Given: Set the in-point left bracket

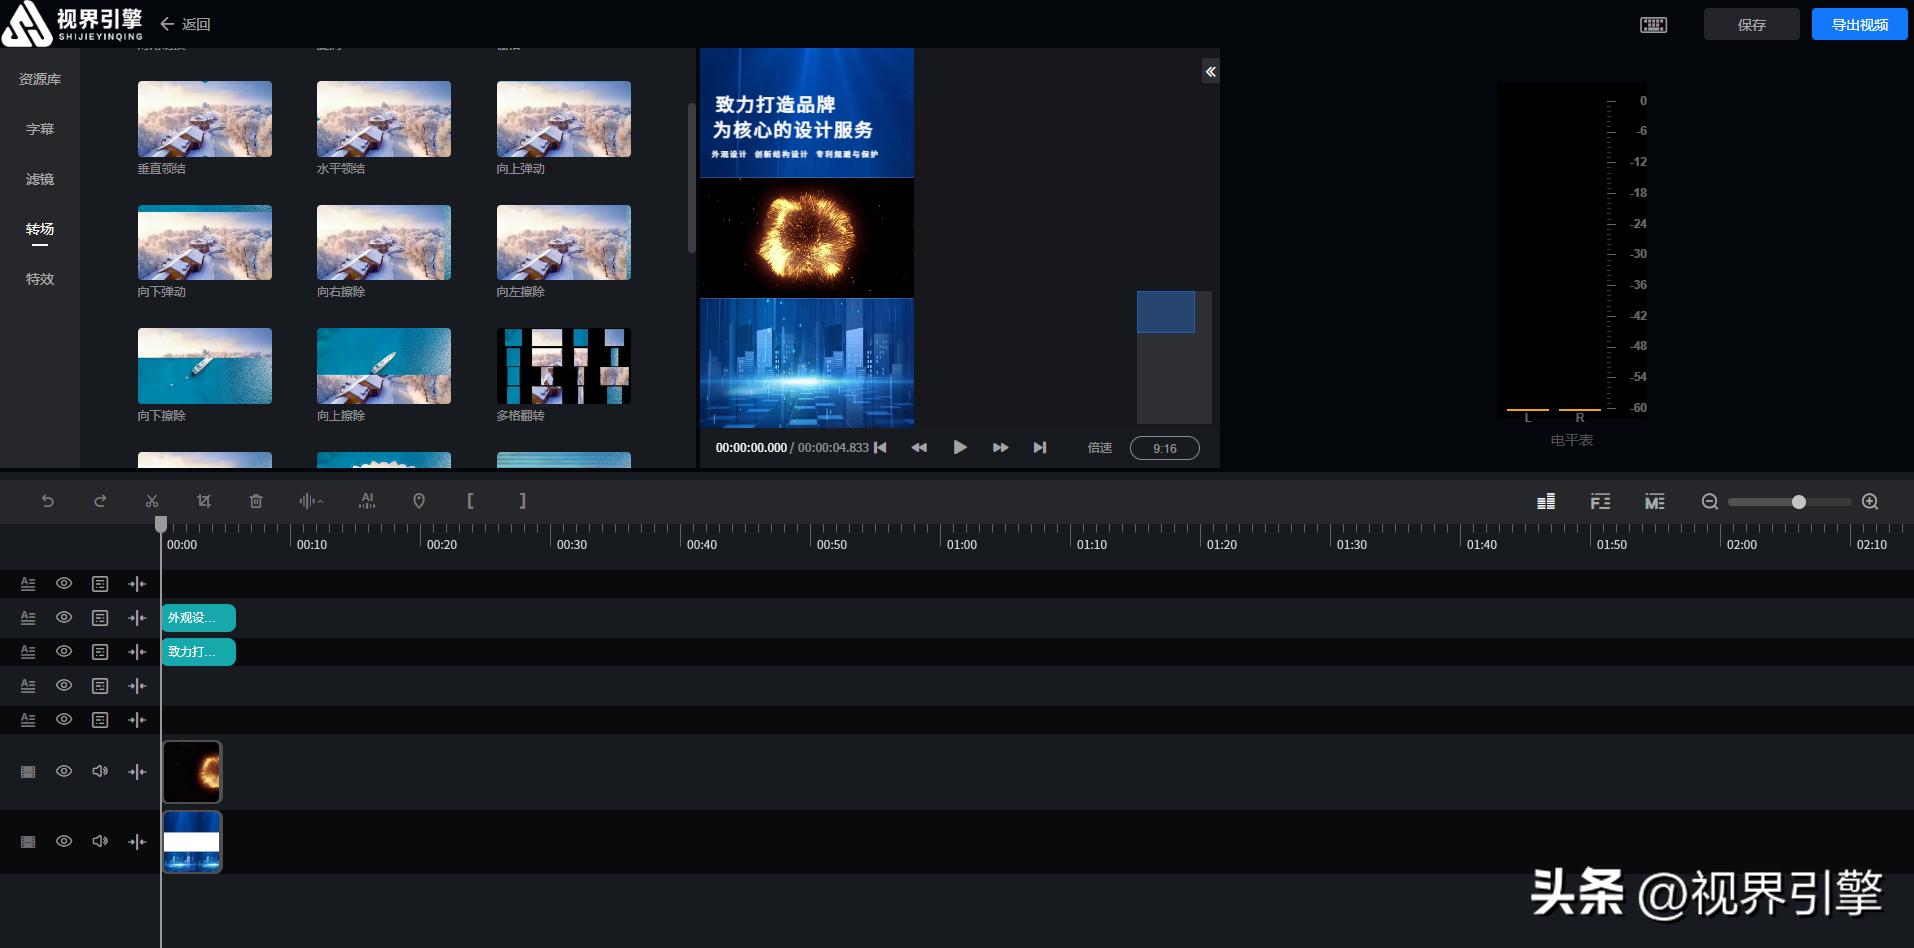Looking at the screenshot, I should 470,501.
